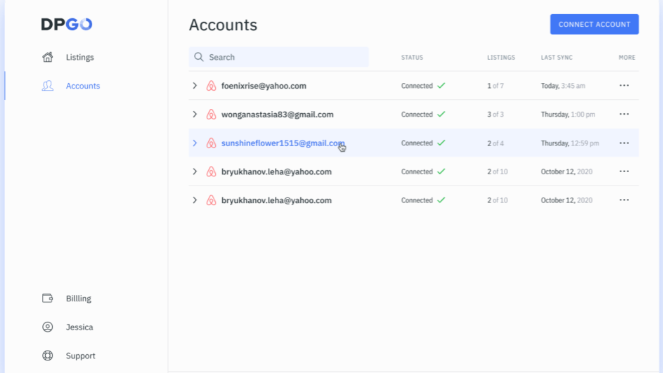
Task: Click the search magnifier icon
Action: pos(199,57)
